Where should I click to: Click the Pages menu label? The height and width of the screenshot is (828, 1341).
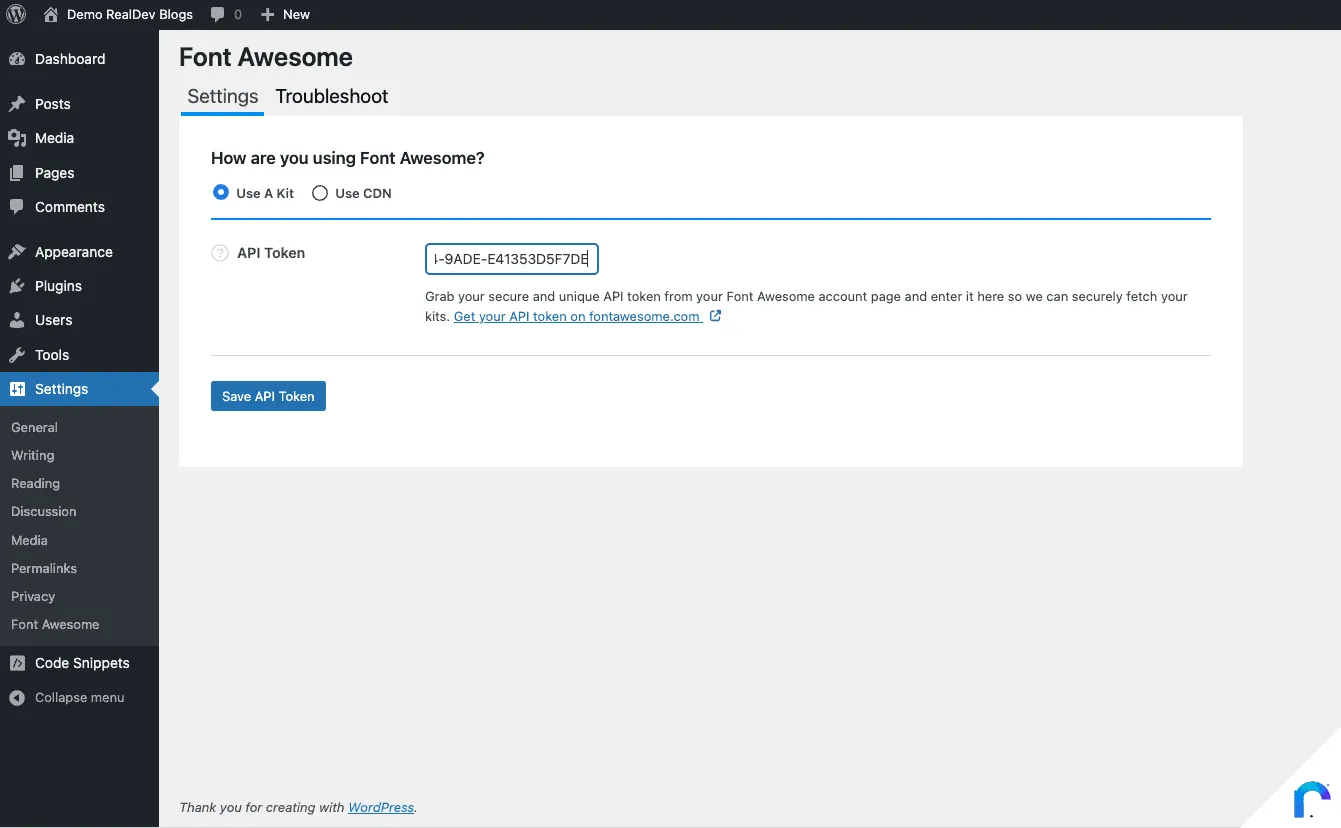55,173
